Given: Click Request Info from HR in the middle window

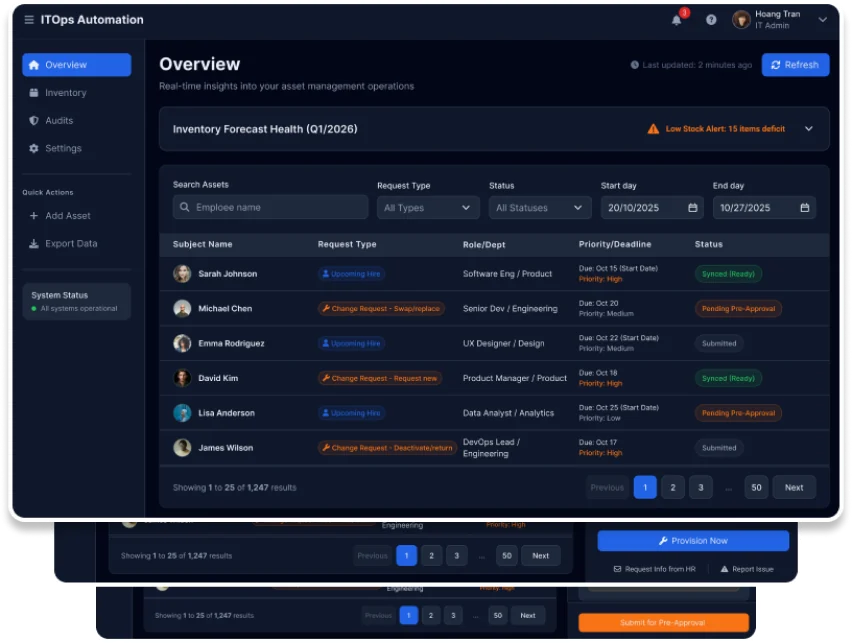Looking at the screenshot, I should 654,569.
